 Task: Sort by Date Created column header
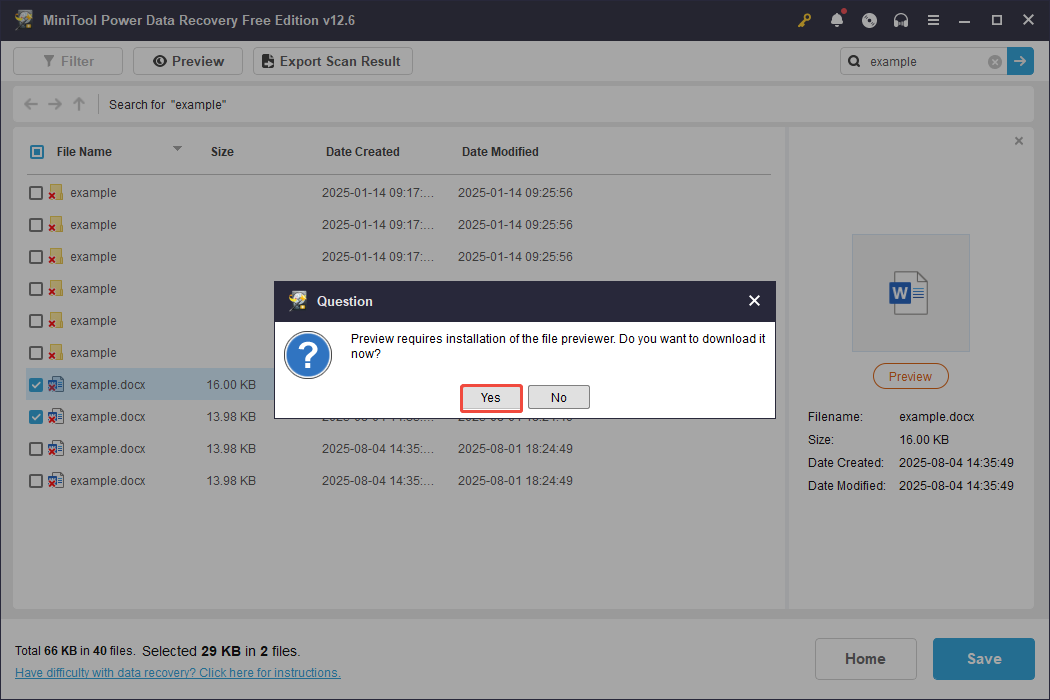click(x=362, y=152)
